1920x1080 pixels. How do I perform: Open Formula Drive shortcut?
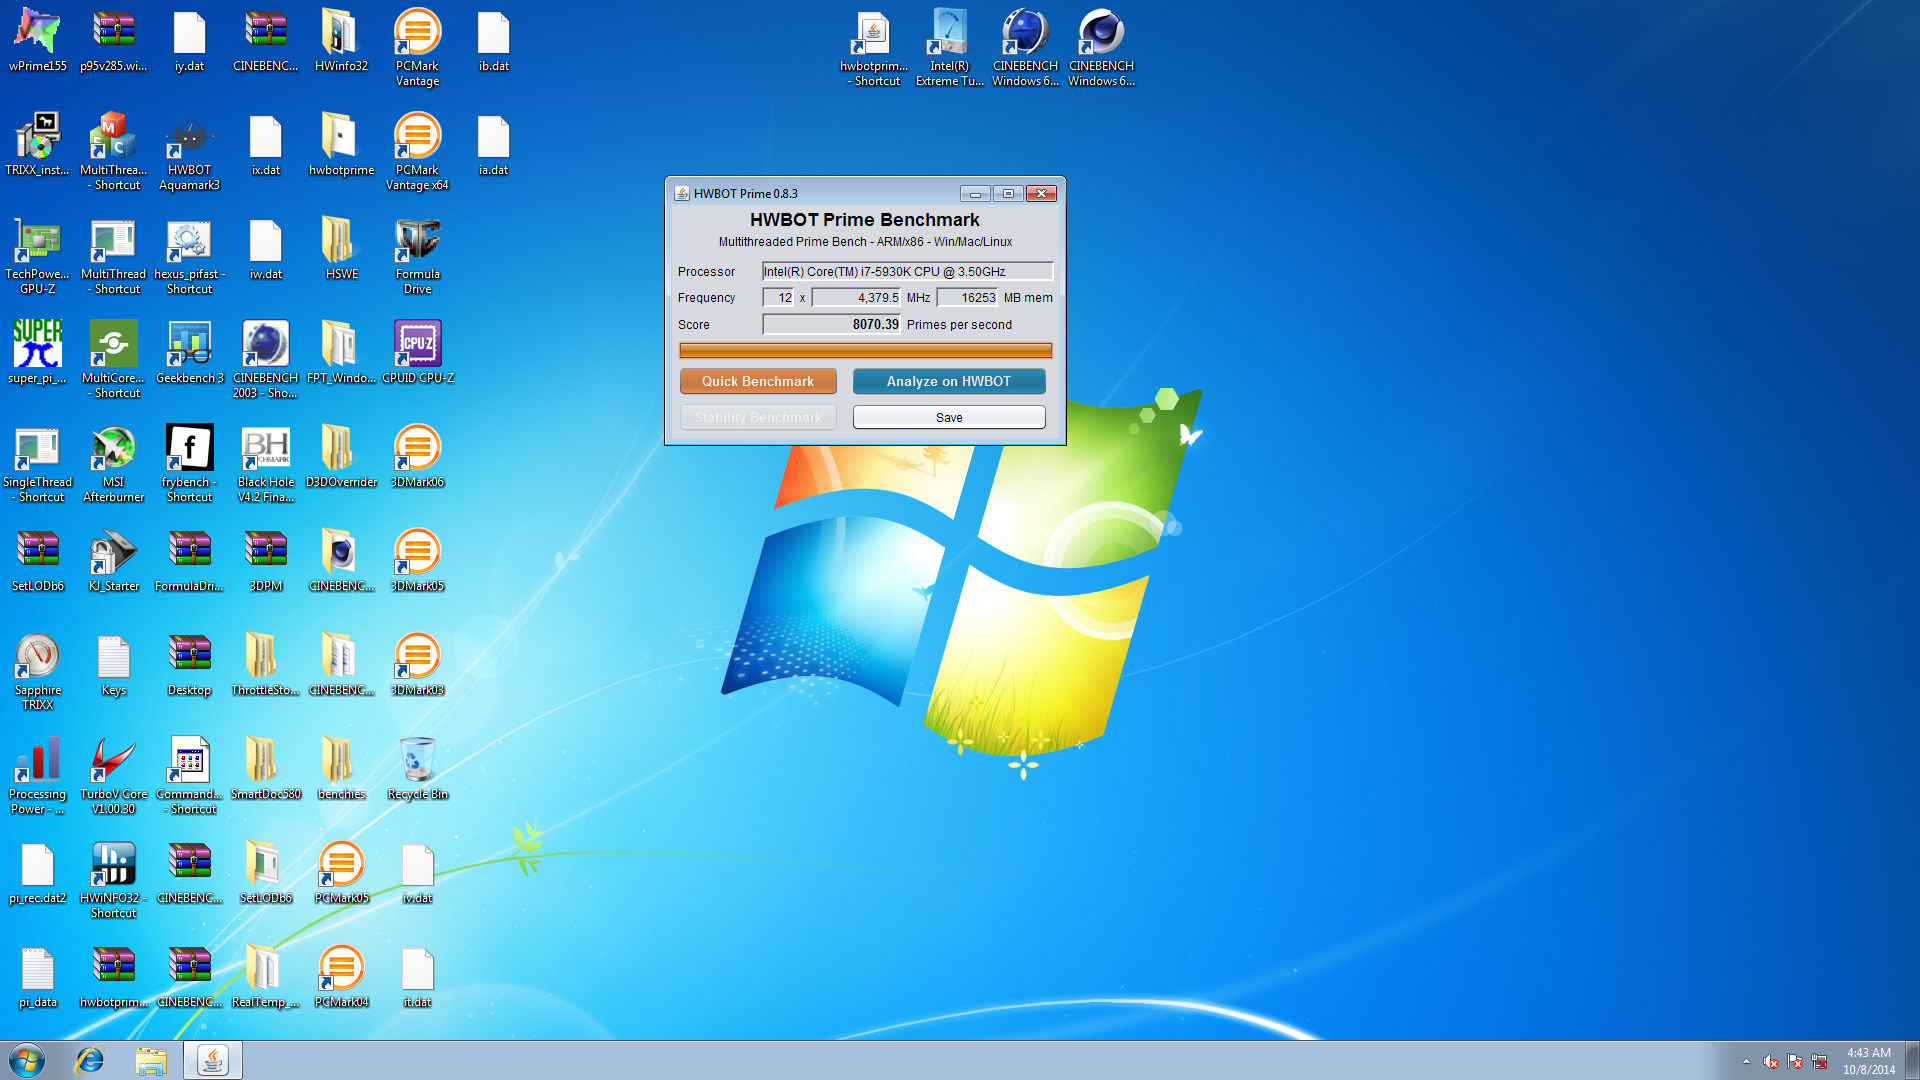[417, 255]
